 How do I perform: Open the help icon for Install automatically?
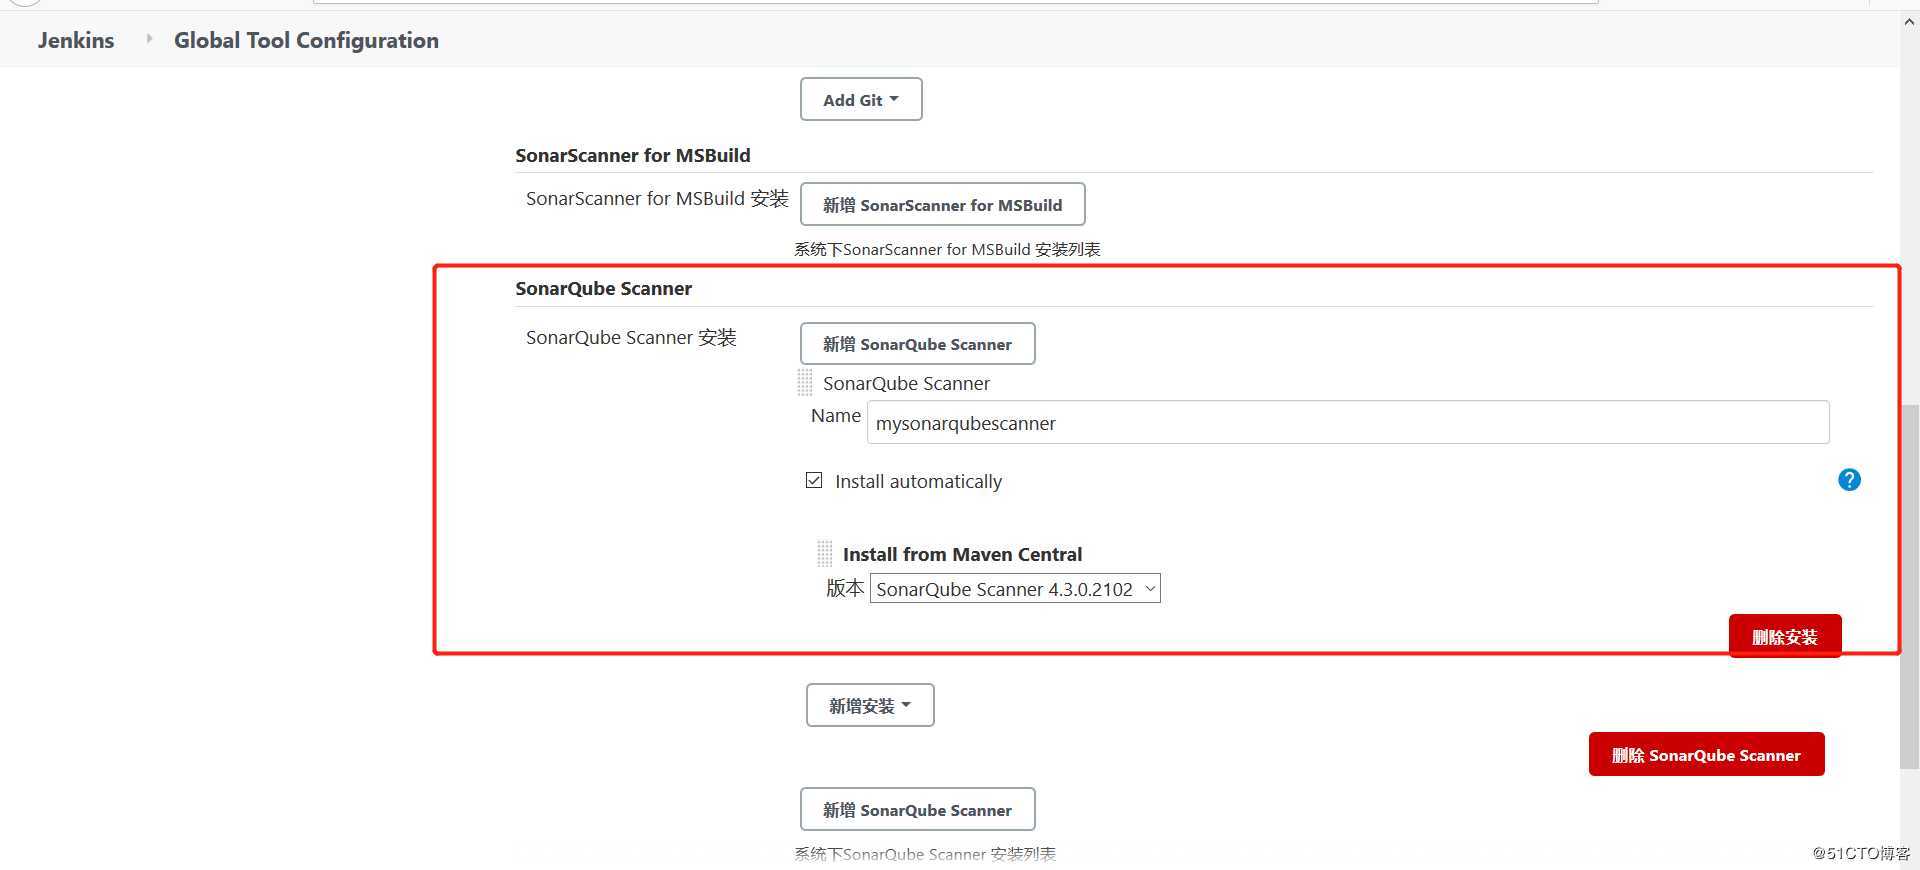[1849, 480]
